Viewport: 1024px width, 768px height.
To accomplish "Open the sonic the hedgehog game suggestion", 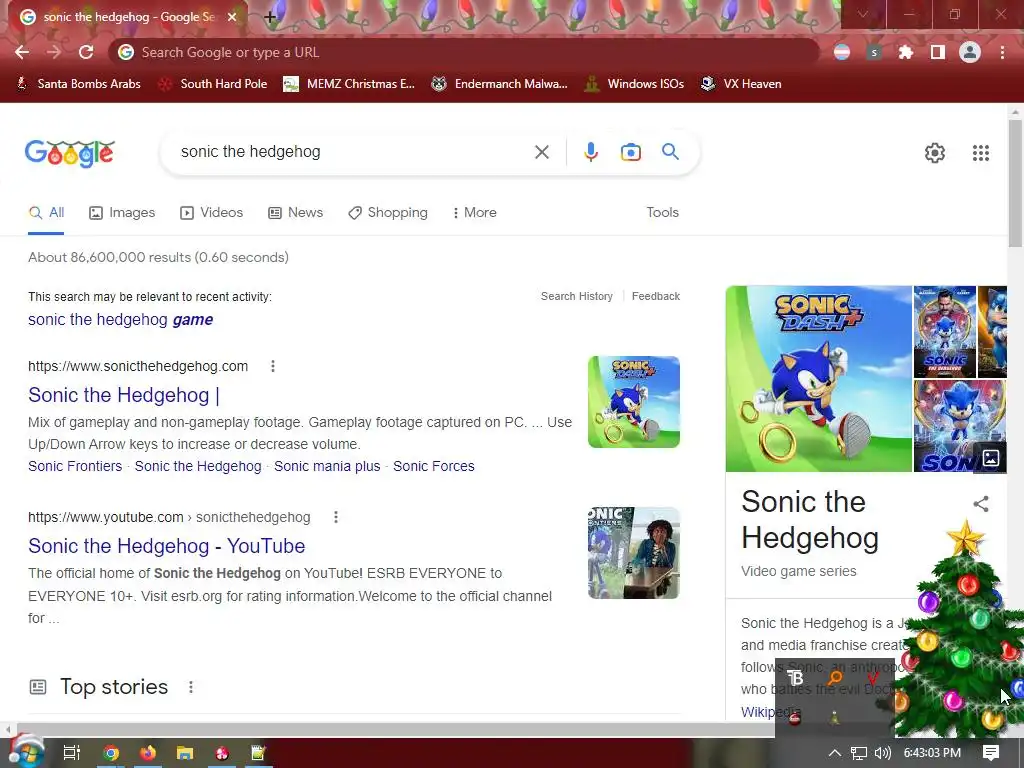I will click(x=120, y=319).
